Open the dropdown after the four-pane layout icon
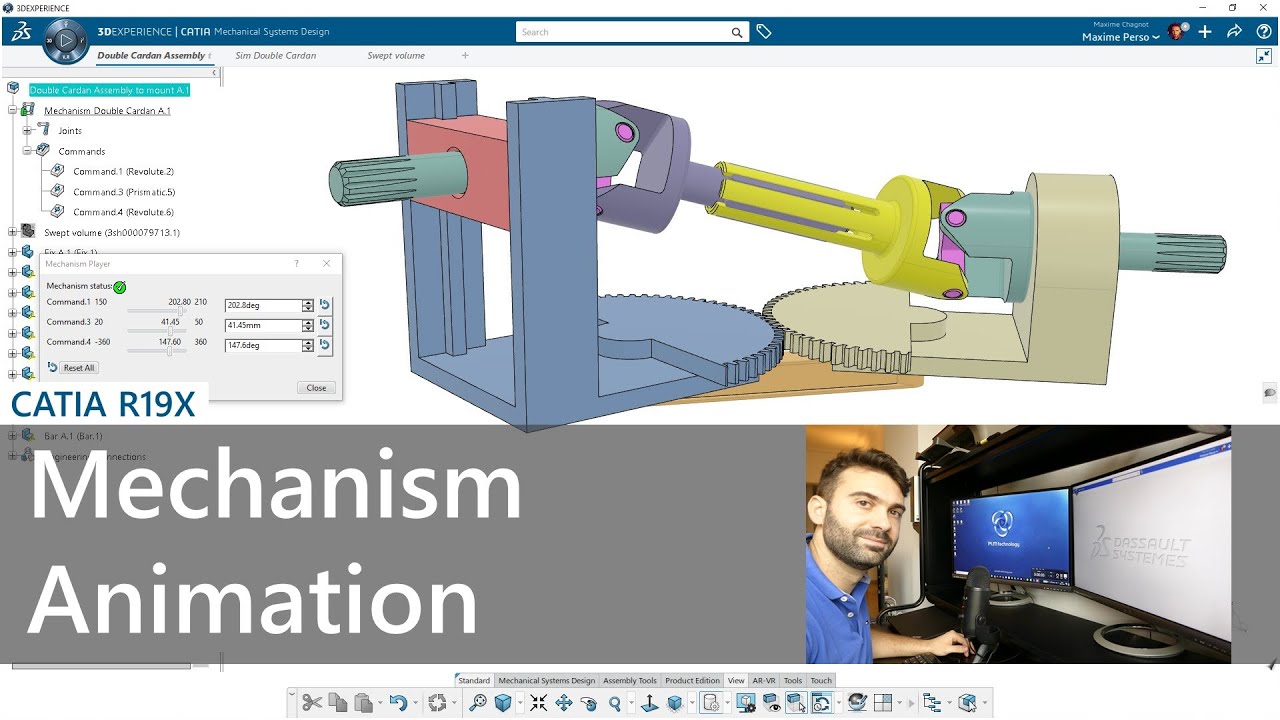Viewport: 1280px width, 720px height. pyautogui.click(x=899, y=703)
